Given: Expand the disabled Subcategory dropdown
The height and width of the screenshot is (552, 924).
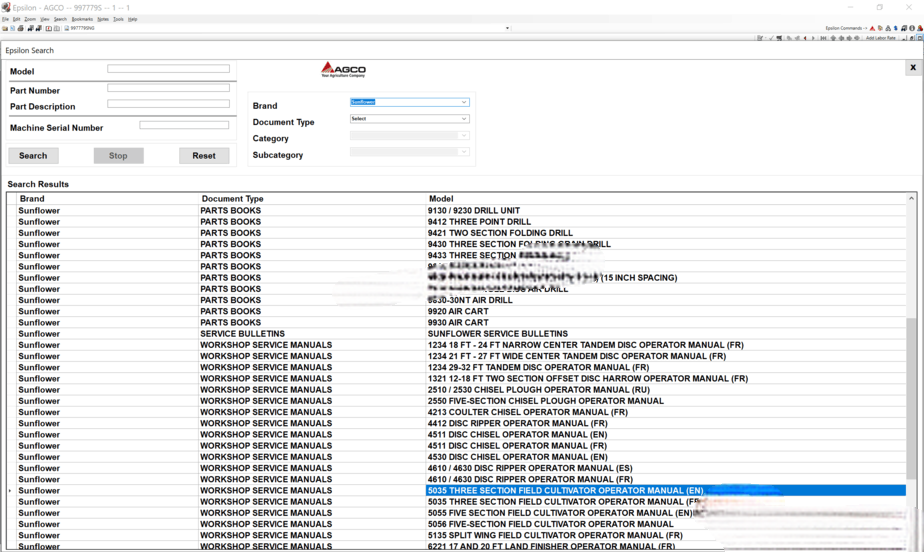Looking at the screenshot, I should [464, 151].
